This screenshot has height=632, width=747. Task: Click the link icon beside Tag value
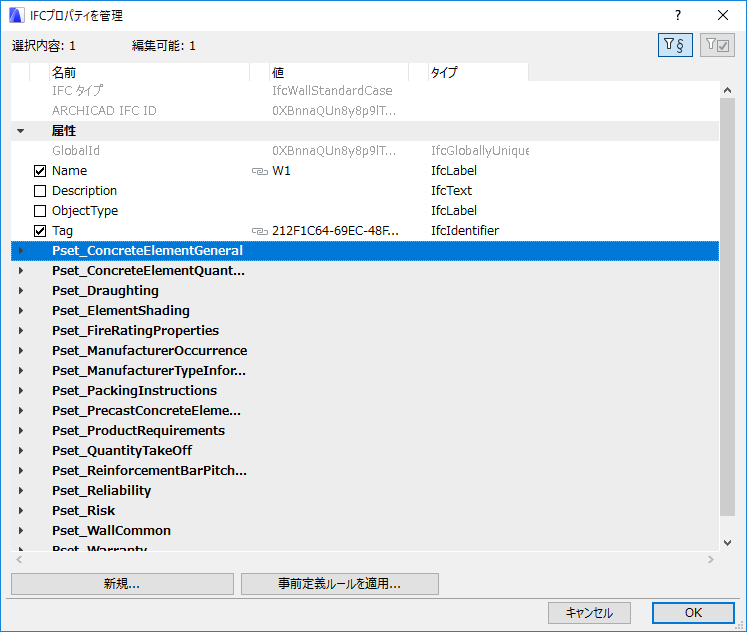(260, 231)
